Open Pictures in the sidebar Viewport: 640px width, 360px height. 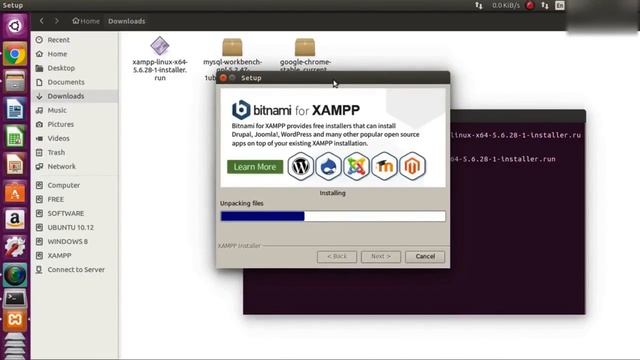point(75,124)
